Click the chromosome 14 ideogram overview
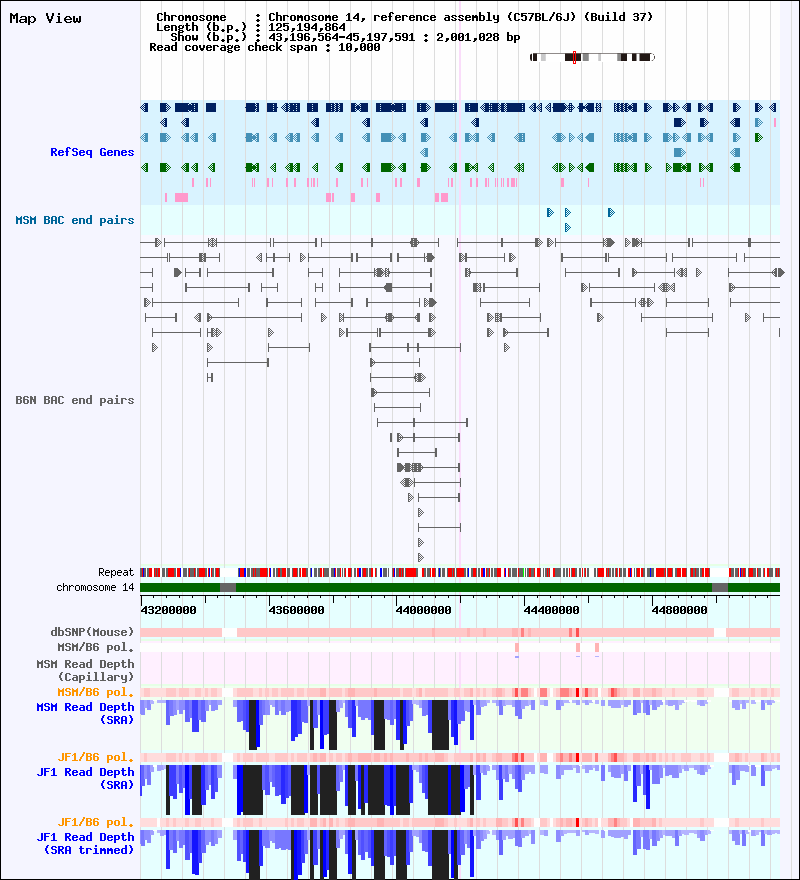This screenshot has height=880, width=800. pyautogui.click(x=592, y=57)
